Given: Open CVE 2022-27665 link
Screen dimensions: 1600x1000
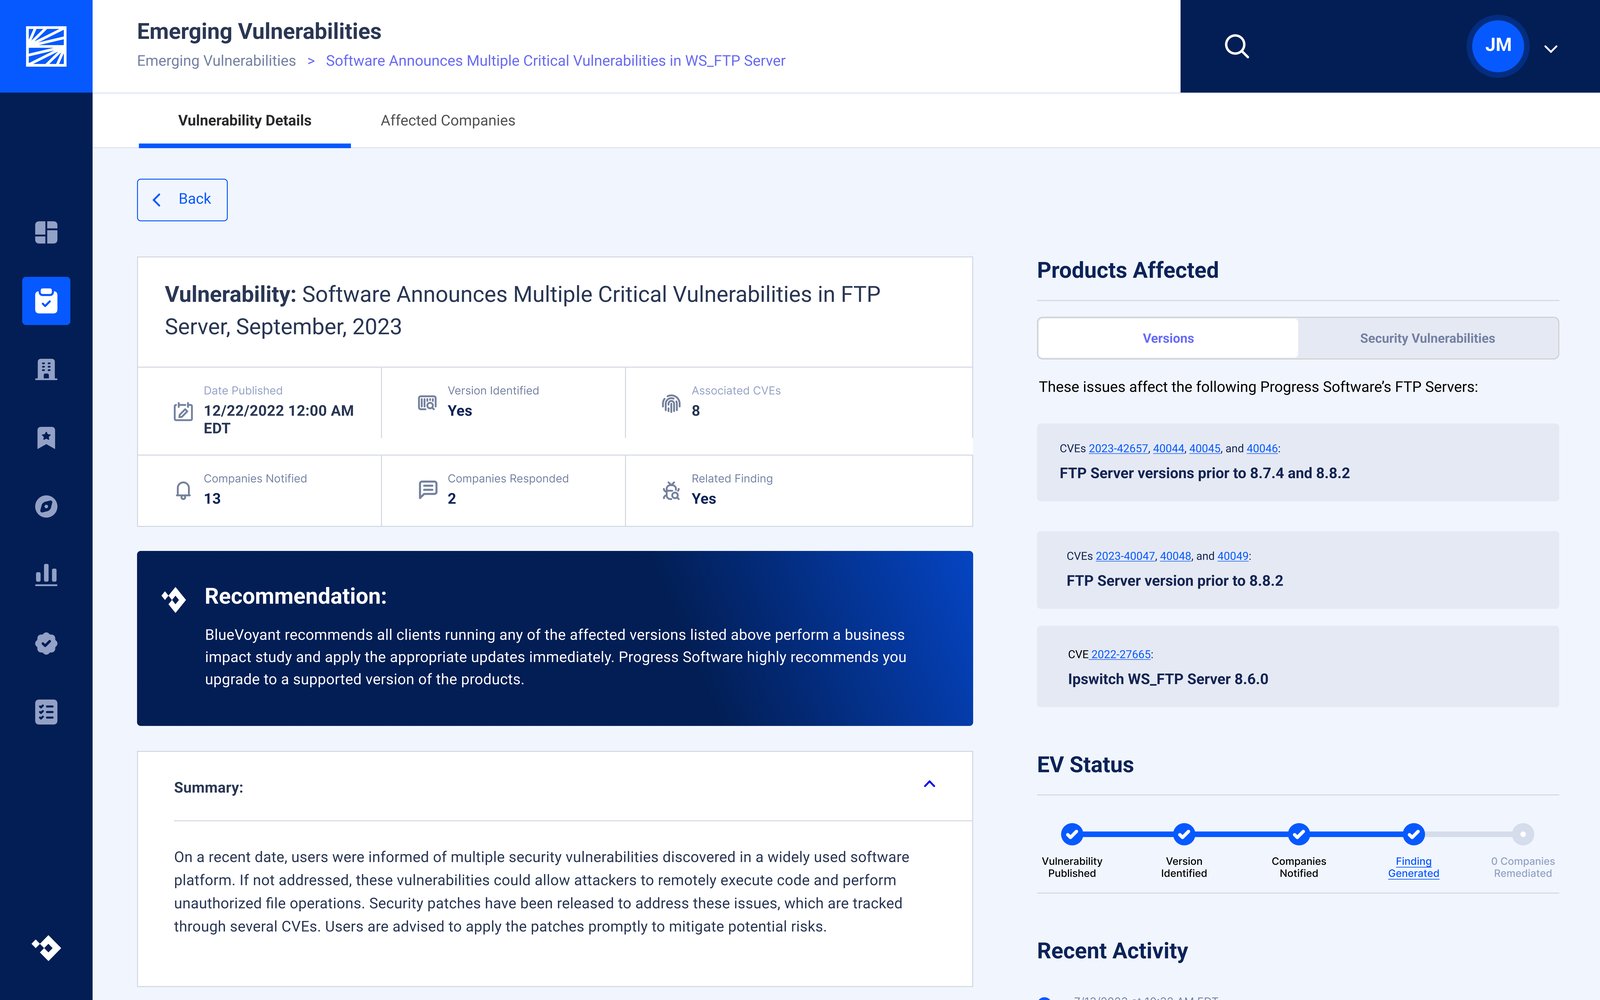Looking at the screenshot, I should (1121, 655).
